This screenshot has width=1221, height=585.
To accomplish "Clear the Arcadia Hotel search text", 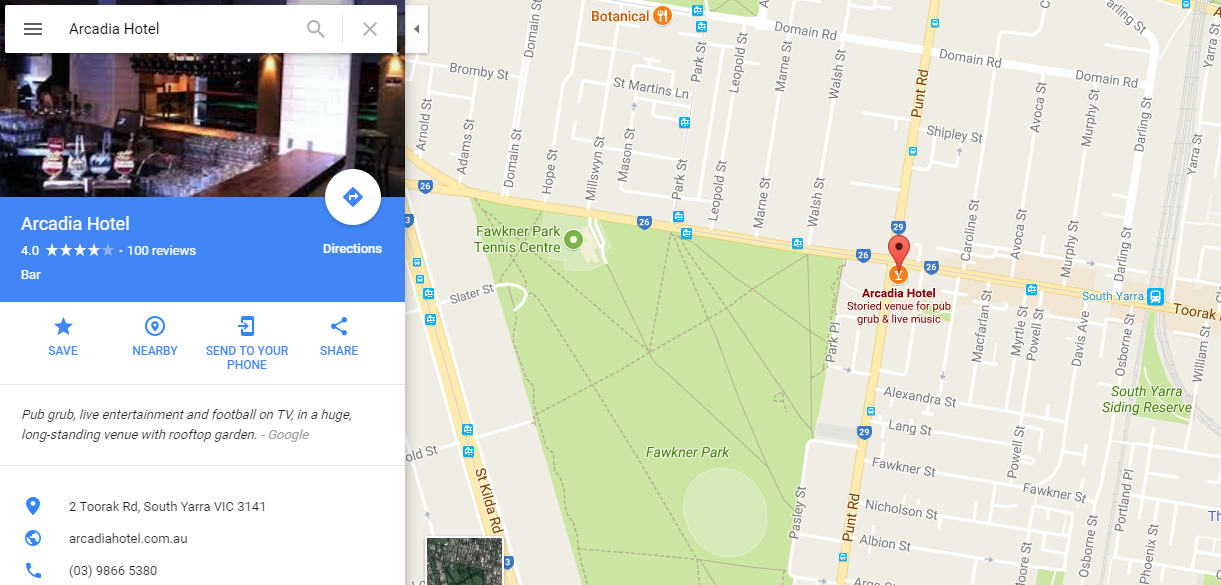I will coord(370,29).
